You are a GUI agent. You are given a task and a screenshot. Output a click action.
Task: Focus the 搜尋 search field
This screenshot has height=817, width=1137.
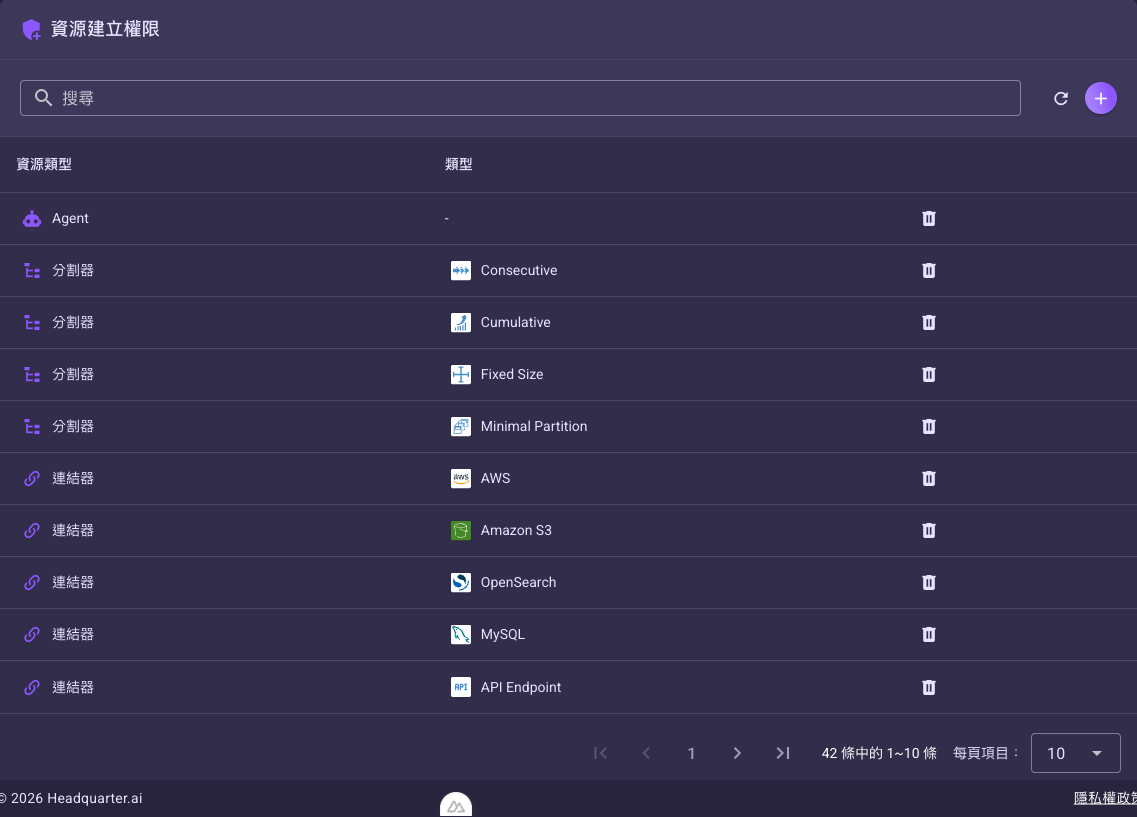pos(520,98)
